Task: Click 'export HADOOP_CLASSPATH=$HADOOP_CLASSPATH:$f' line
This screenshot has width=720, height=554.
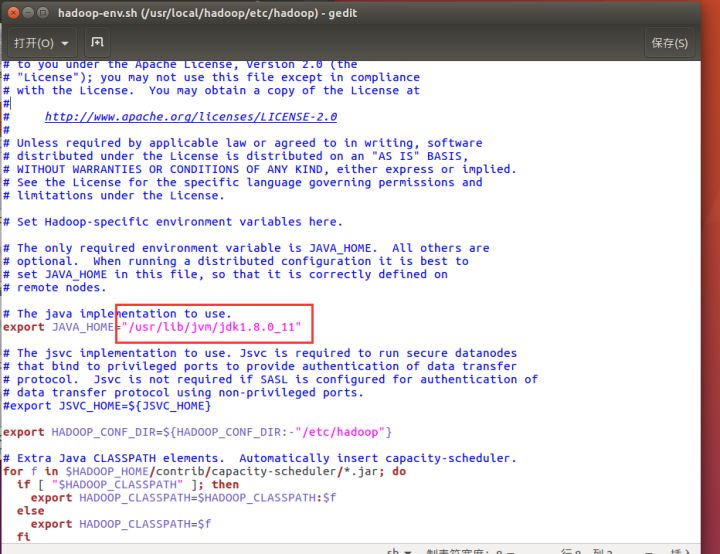Action: (x=183, y=498)
